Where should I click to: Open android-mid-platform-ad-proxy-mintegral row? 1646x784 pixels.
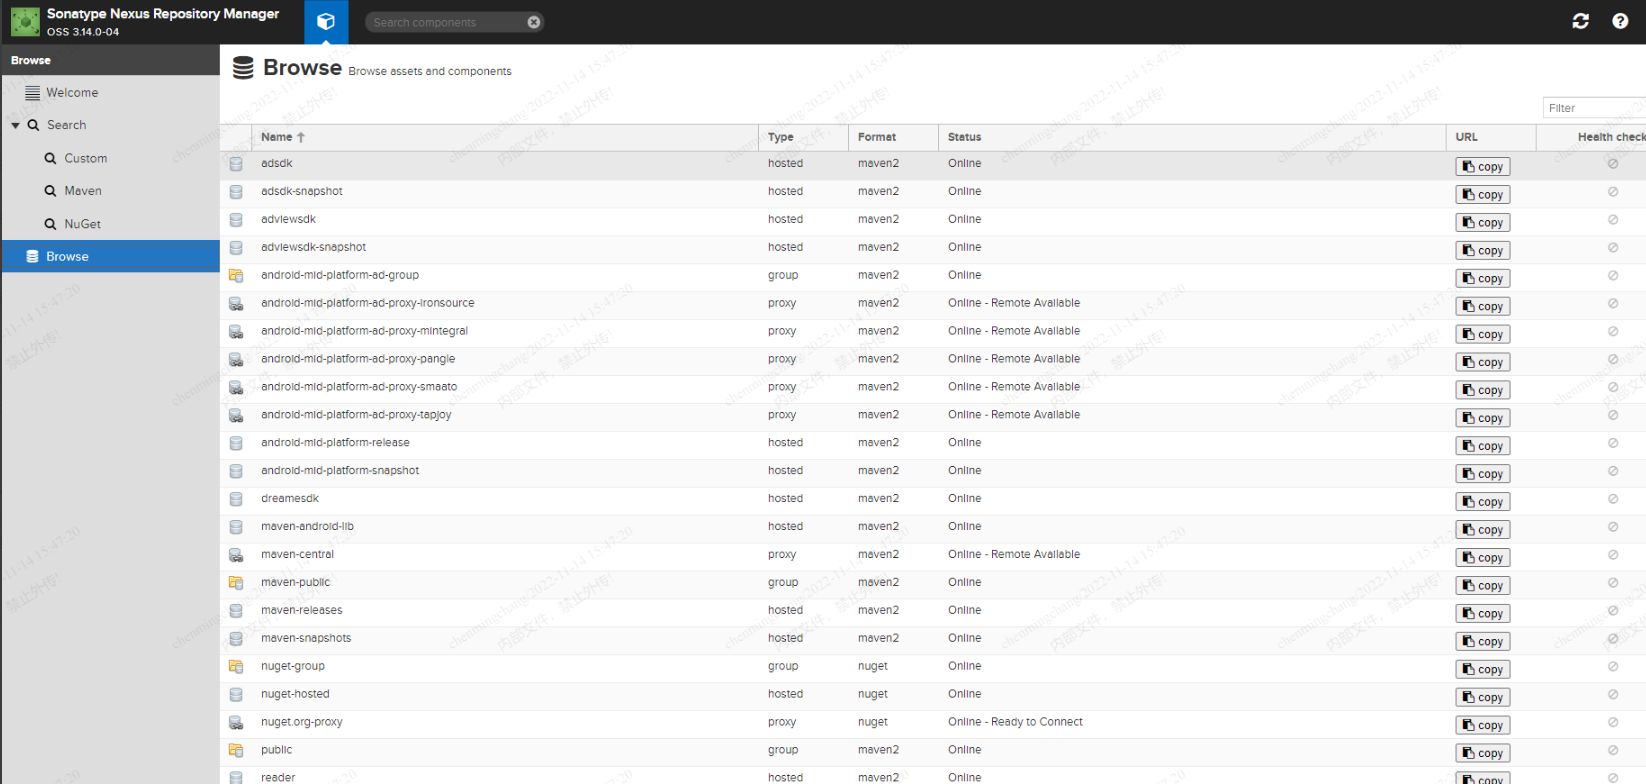coord(933,332)
